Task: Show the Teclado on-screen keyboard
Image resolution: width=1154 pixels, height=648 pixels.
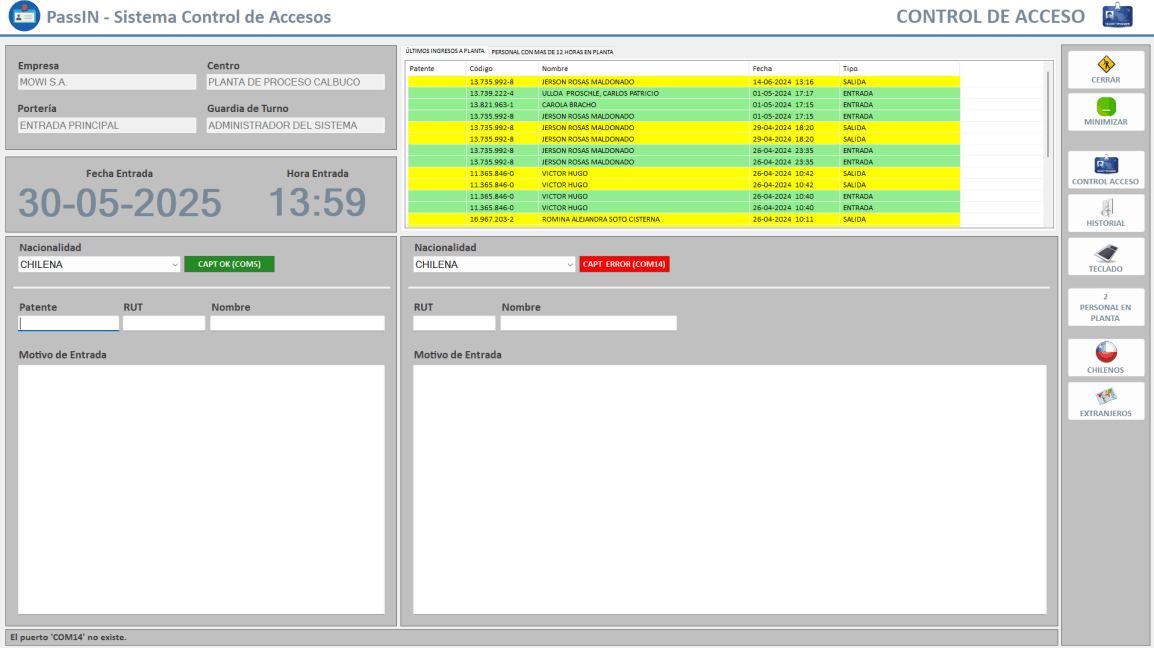Action: (1105, 253)
